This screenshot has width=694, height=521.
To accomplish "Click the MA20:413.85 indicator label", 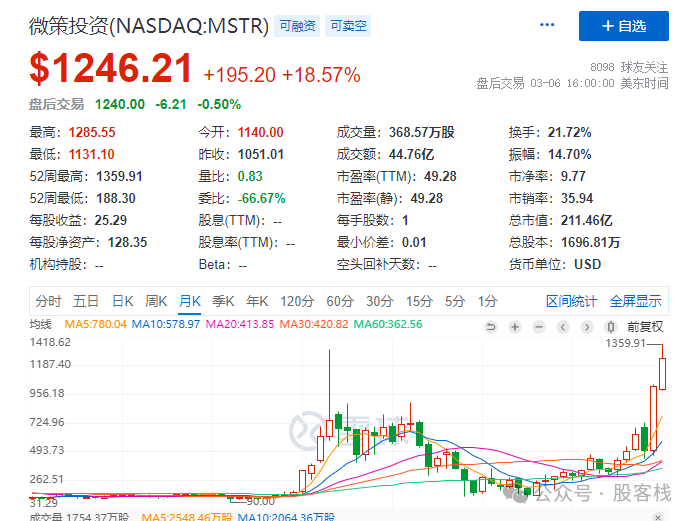I will tap(240, 324).
